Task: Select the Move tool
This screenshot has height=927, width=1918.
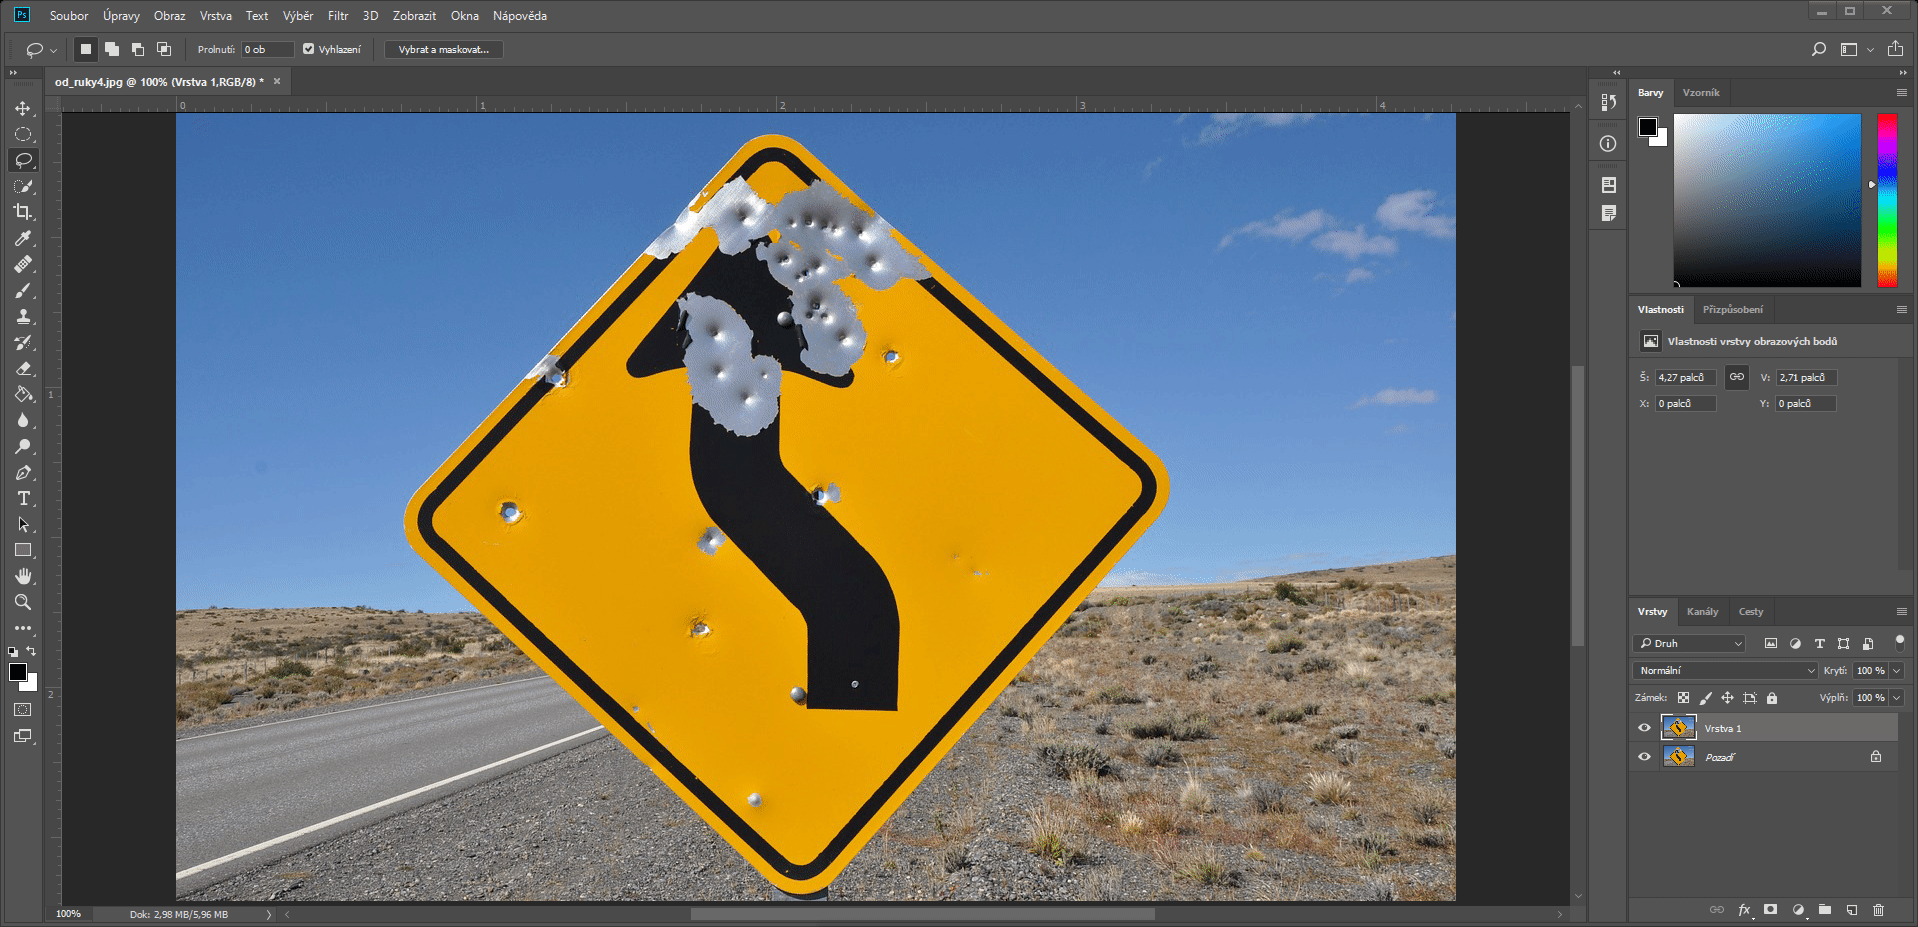Action: 23,108
